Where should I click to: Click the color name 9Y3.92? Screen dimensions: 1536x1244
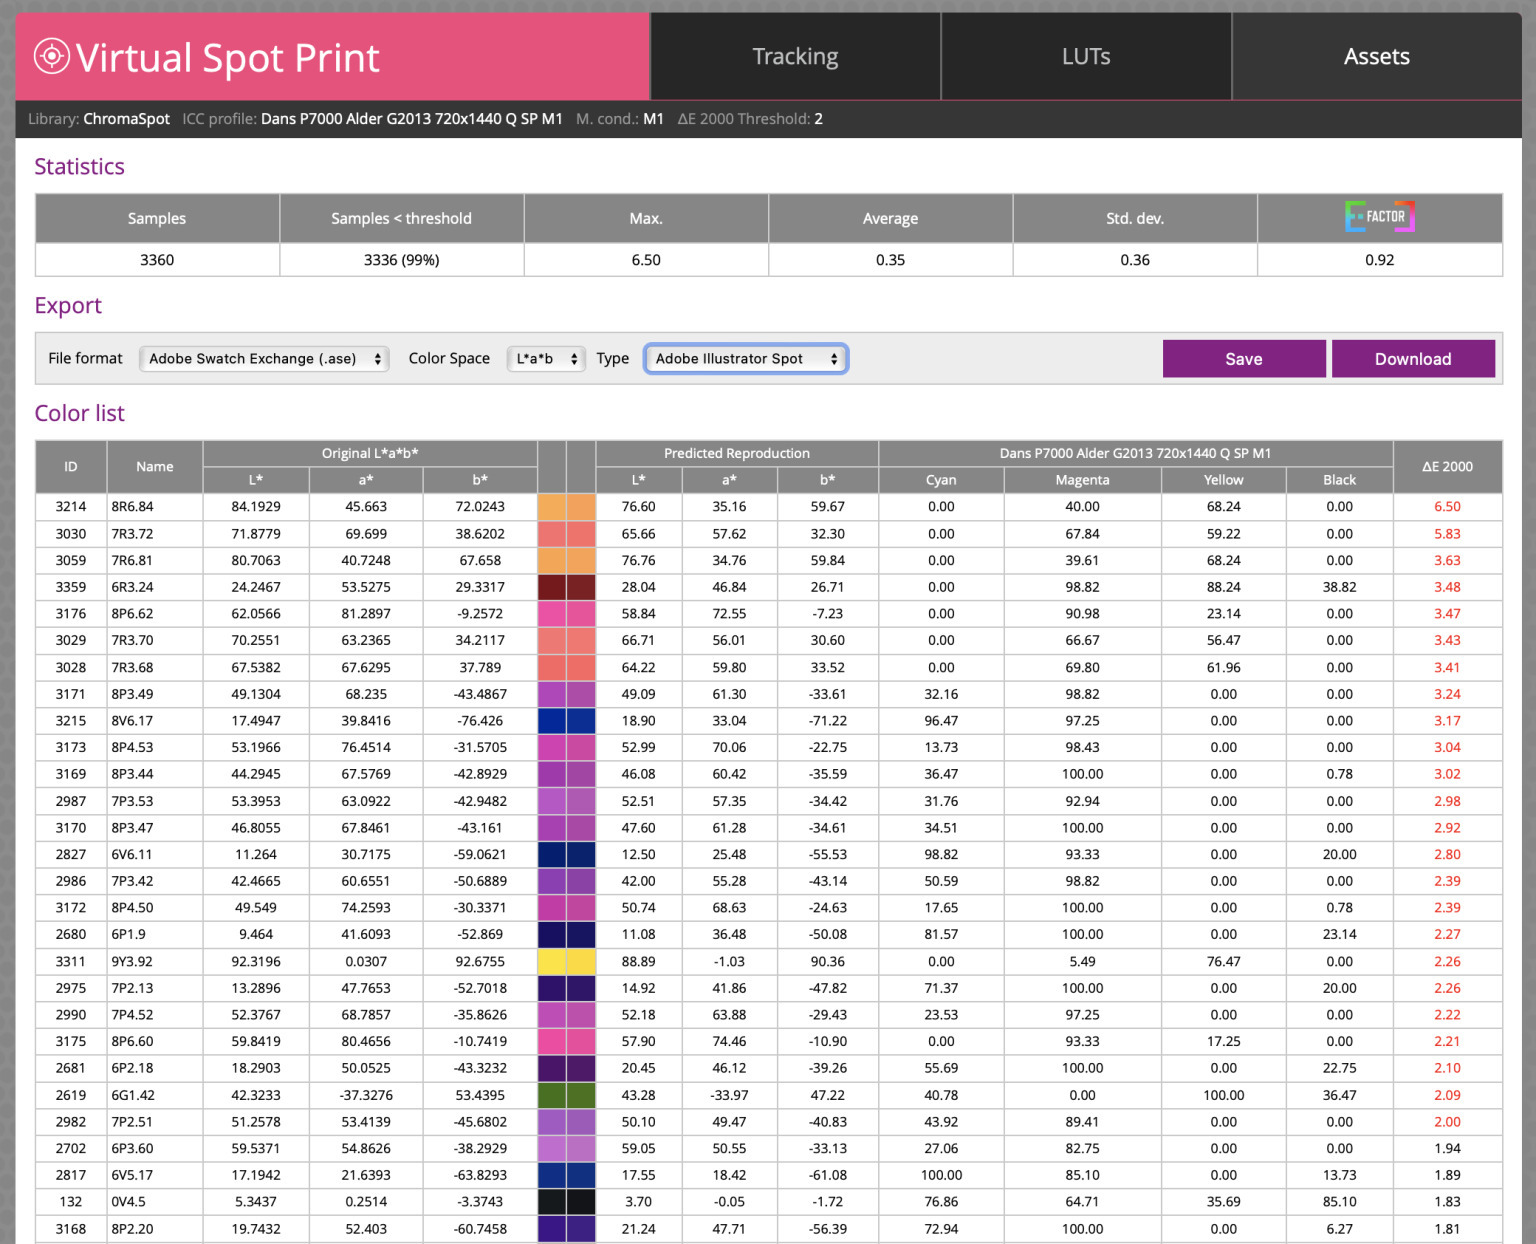pyautogui.click(x=132, y=961)
